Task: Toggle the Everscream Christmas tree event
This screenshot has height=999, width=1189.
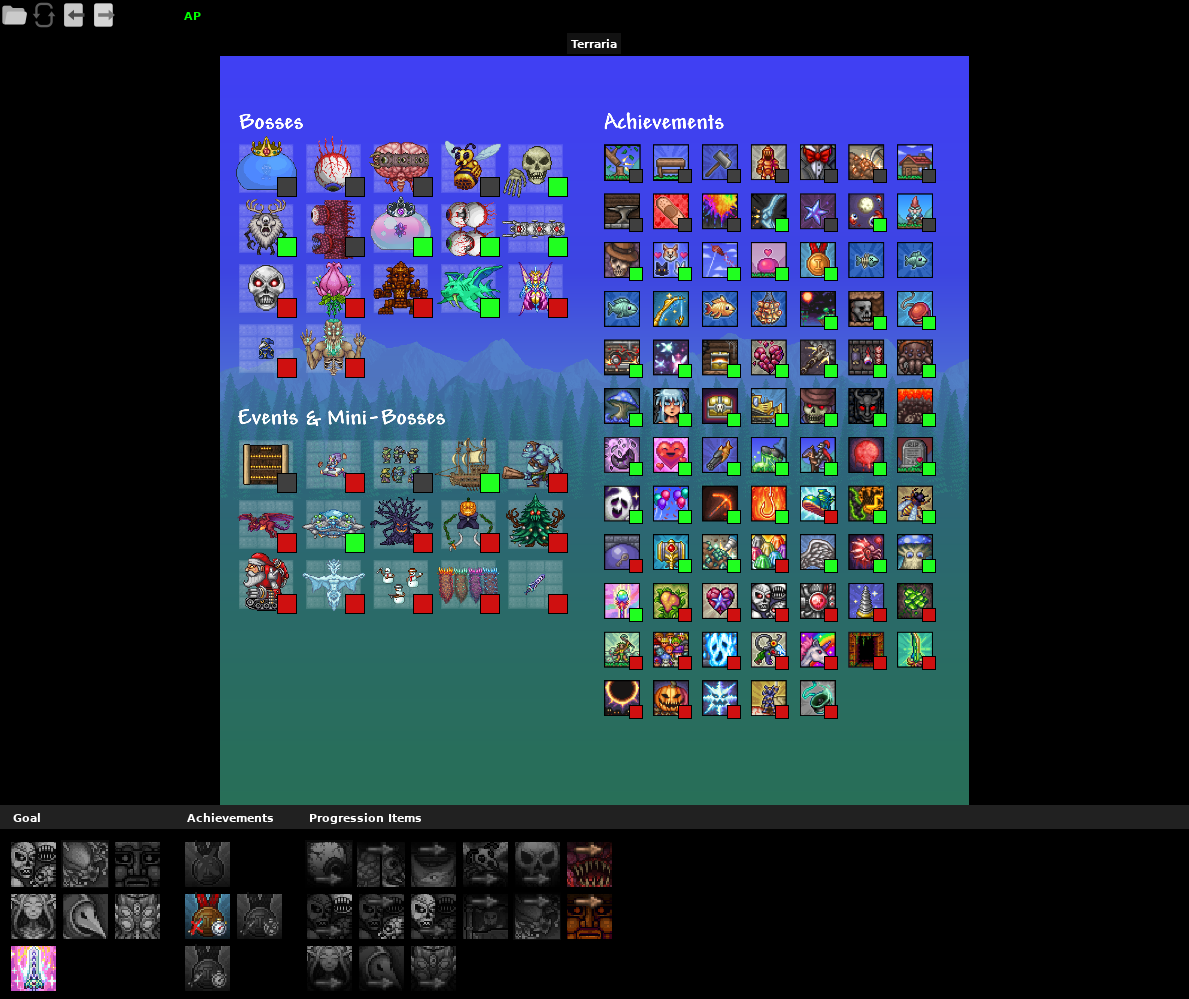Action: (x=536, y=524)
